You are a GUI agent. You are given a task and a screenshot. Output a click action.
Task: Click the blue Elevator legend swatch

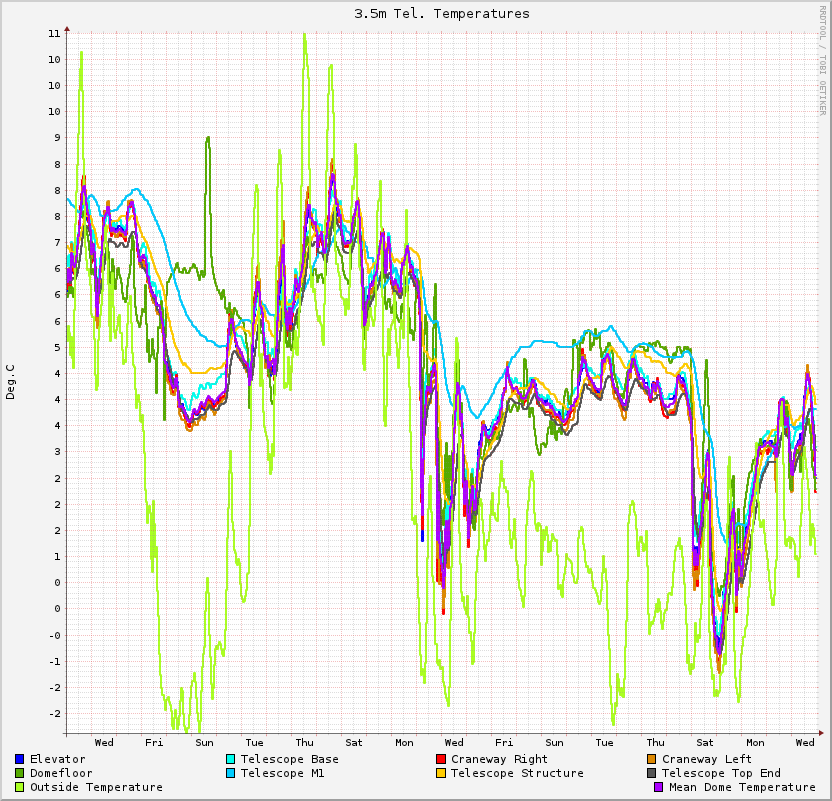pos(20,759)
